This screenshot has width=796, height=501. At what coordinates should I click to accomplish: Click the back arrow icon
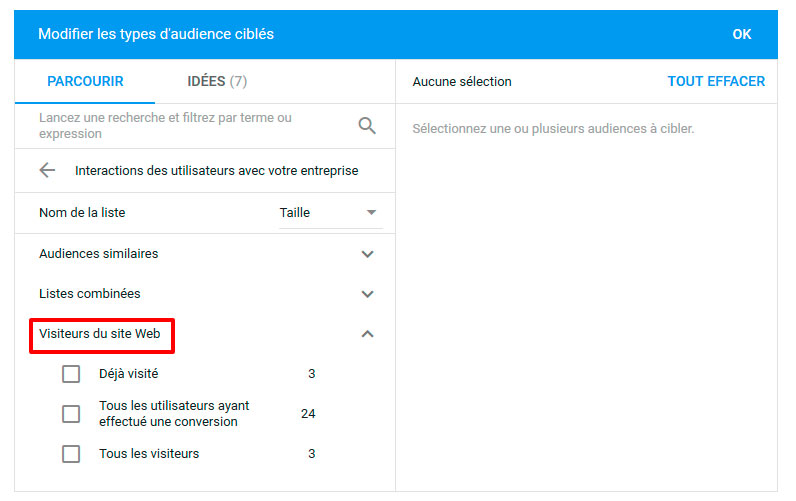click(47, 170)
